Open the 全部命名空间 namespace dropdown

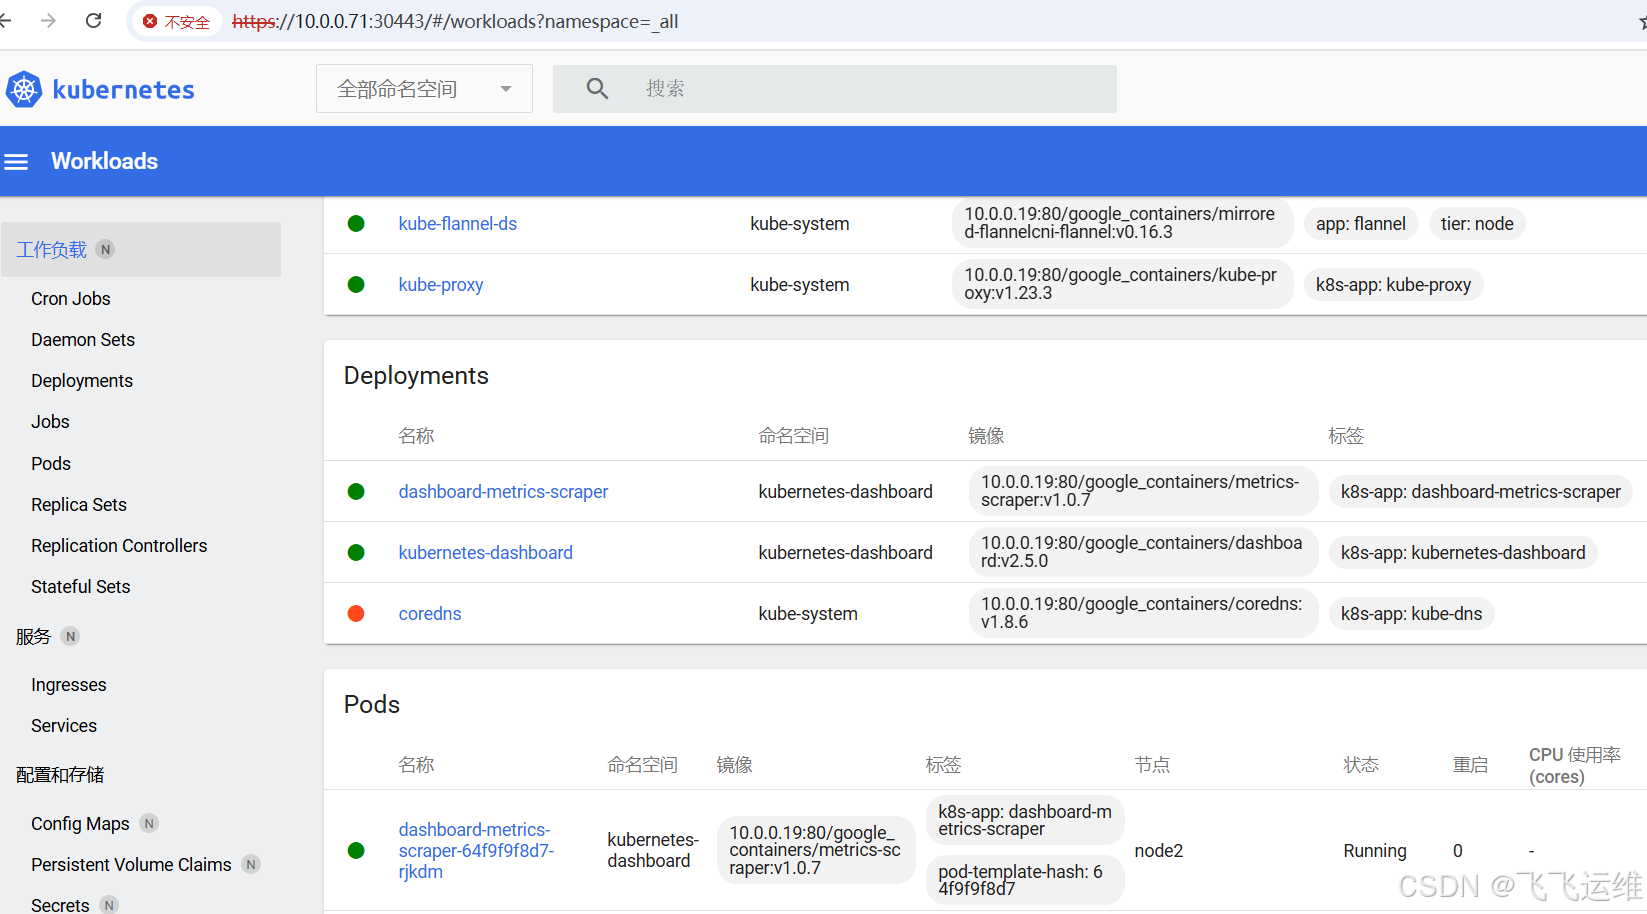coord(424,89)
